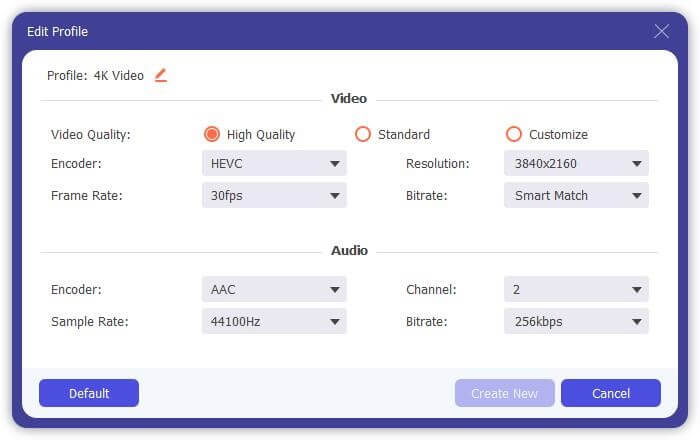700x440 pixels.
Task: Click the Video section heading
Action: point(349,99)
